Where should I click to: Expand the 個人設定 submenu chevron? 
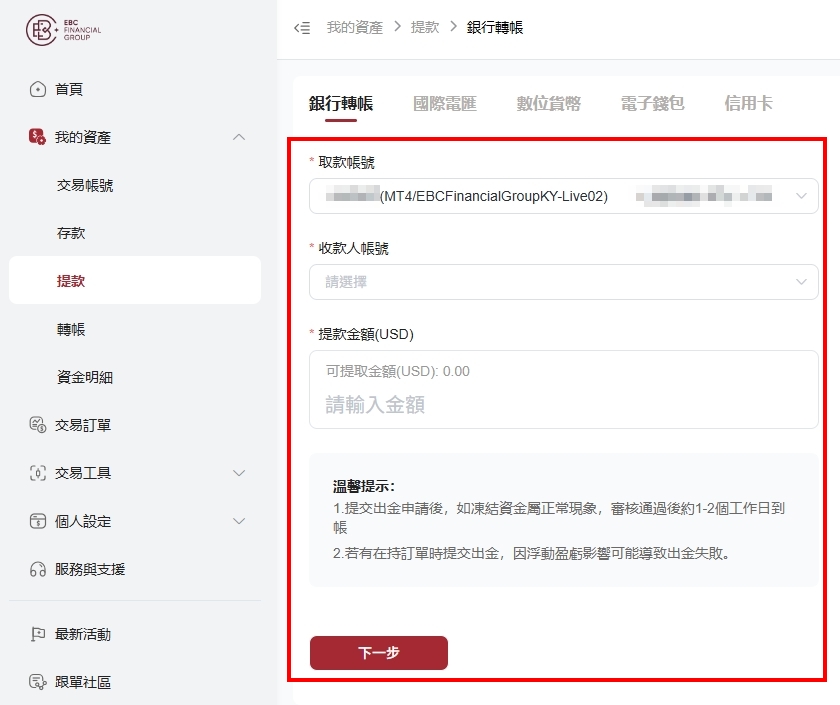pos(239,521)
